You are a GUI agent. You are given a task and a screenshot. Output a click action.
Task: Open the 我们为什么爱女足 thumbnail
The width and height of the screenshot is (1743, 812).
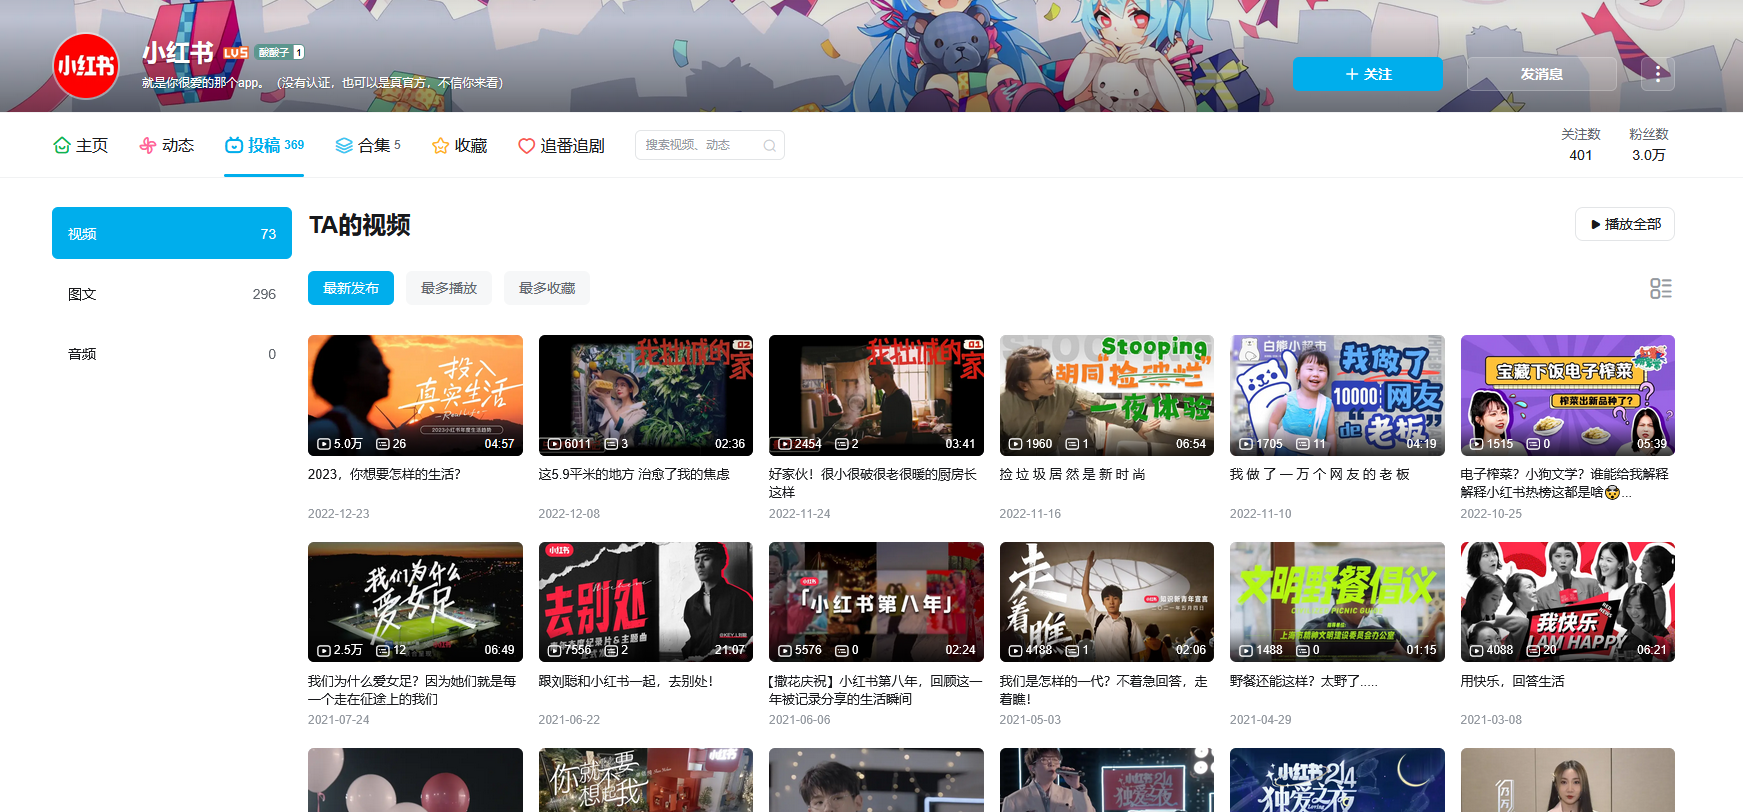pos(415,602)
